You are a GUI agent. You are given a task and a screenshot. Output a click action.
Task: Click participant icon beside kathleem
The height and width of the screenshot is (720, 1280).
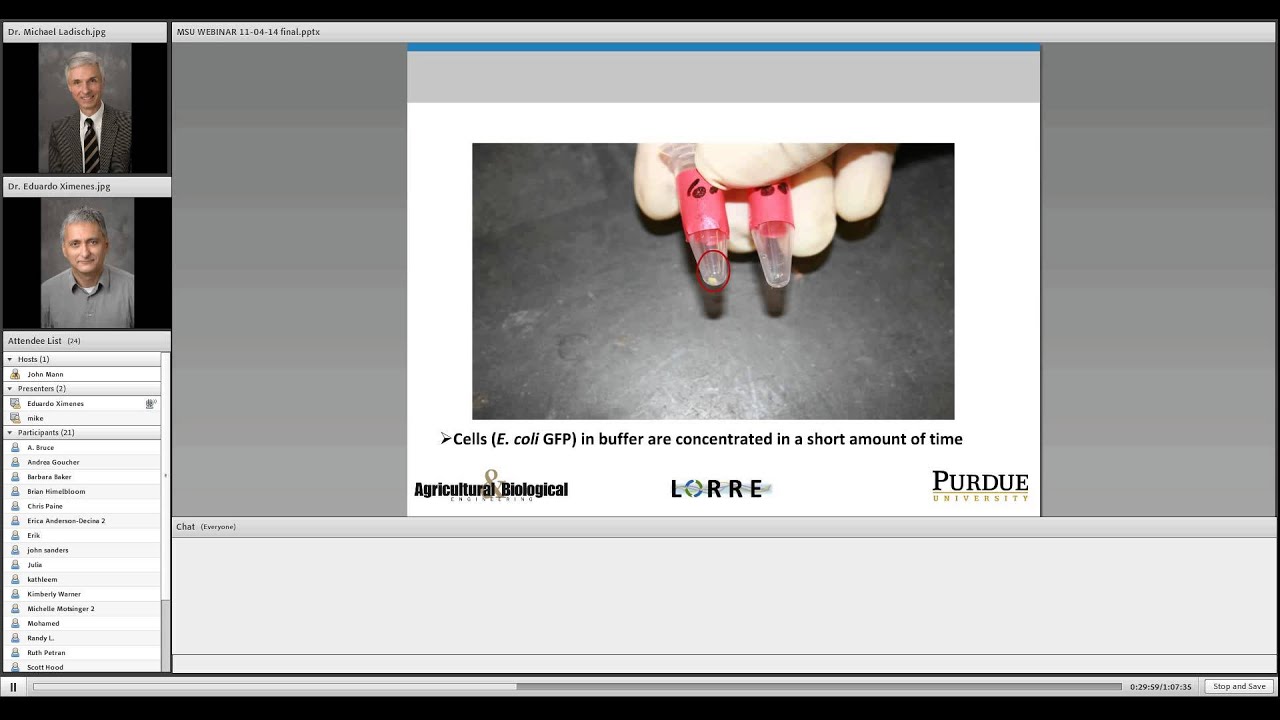tap(15, 579)
